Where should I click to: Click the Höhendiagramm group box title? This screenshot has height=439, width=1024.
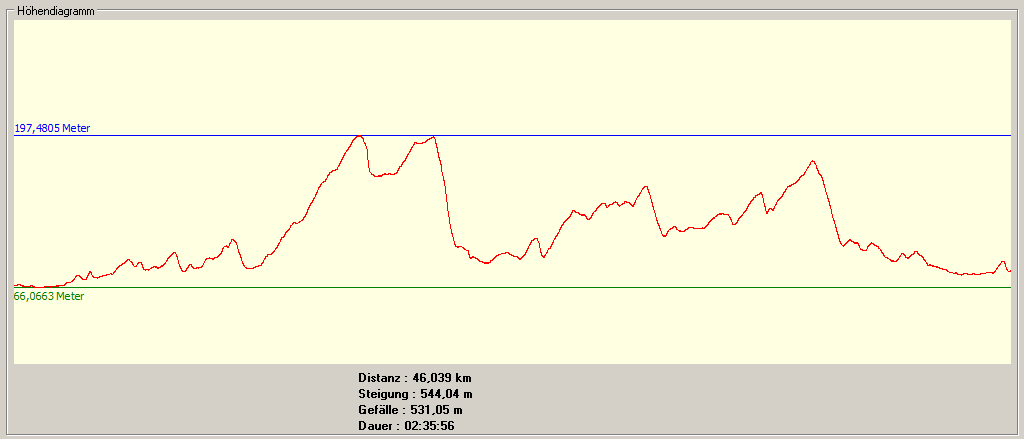coord(55,10)
